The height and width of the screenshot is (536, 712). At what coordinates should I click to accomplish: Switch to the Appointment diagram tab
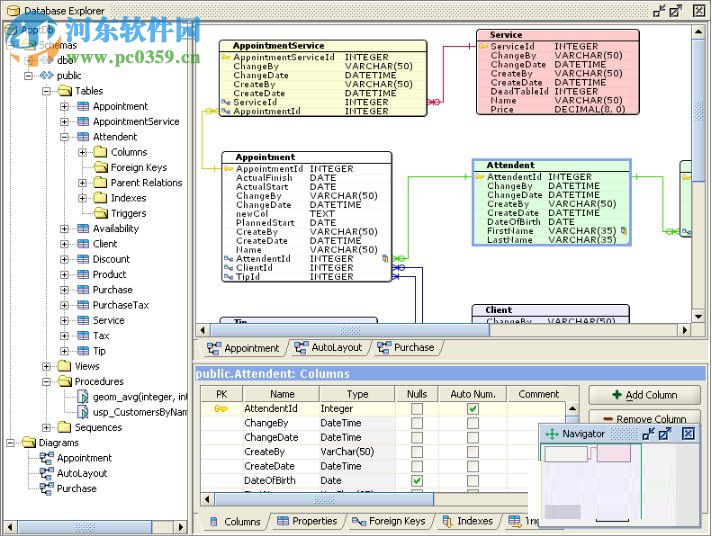pos(243,348)
